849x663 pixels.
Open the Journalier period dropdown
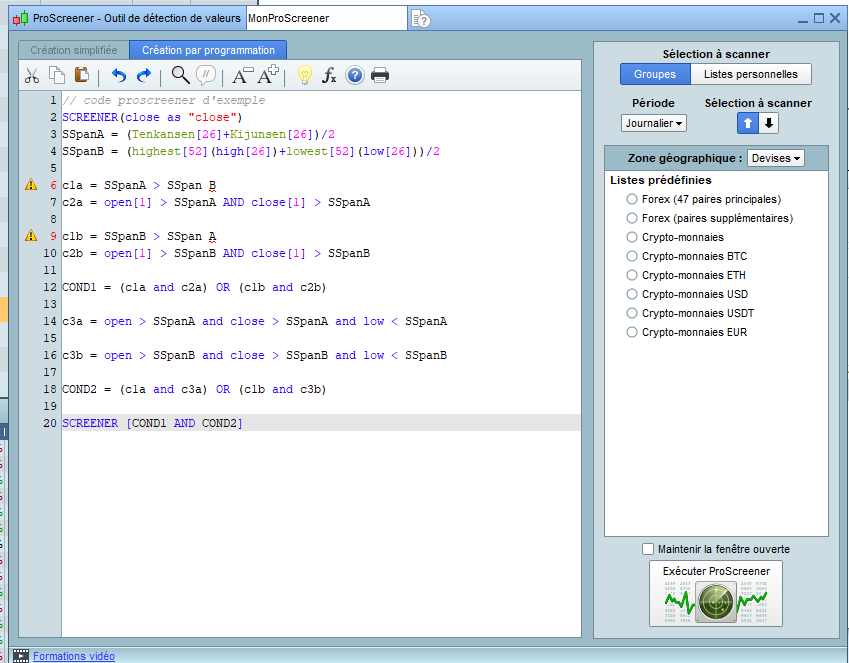coord(653,123)
